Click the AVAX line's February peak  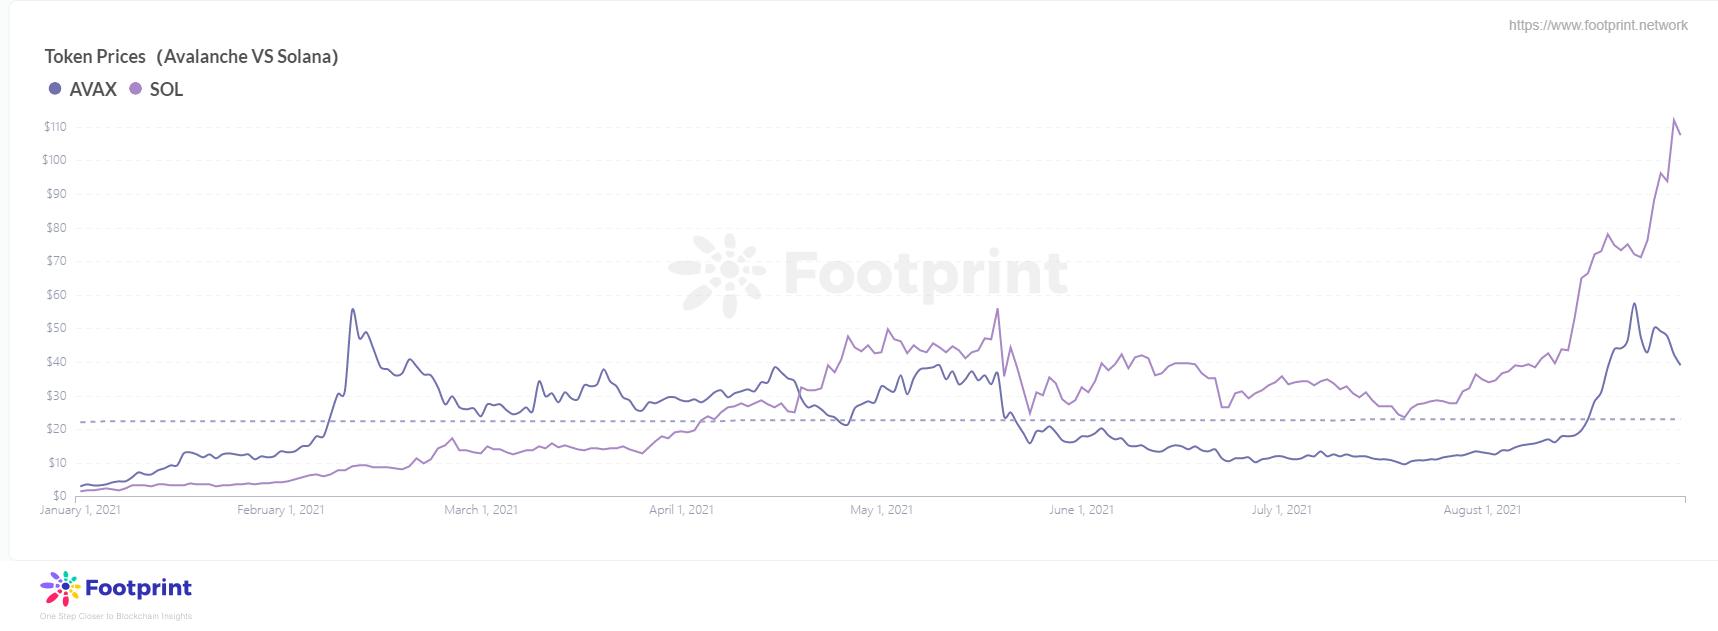tap(352, 309)
